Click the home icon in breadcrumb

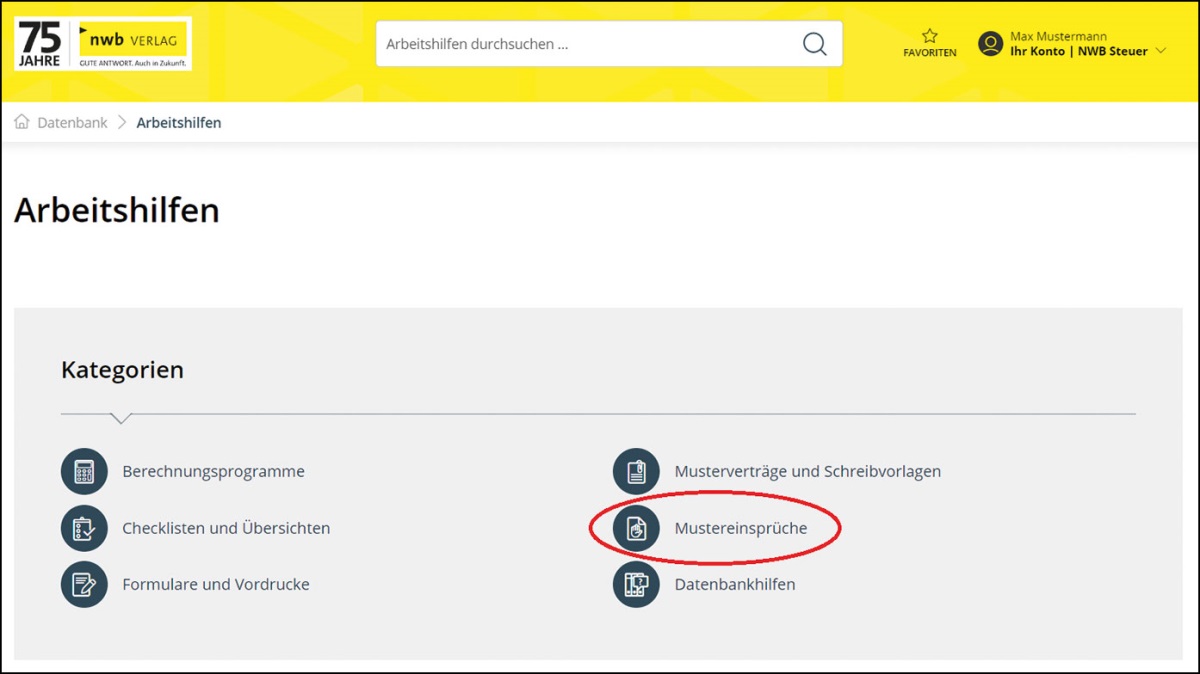[x=22, y=122]
